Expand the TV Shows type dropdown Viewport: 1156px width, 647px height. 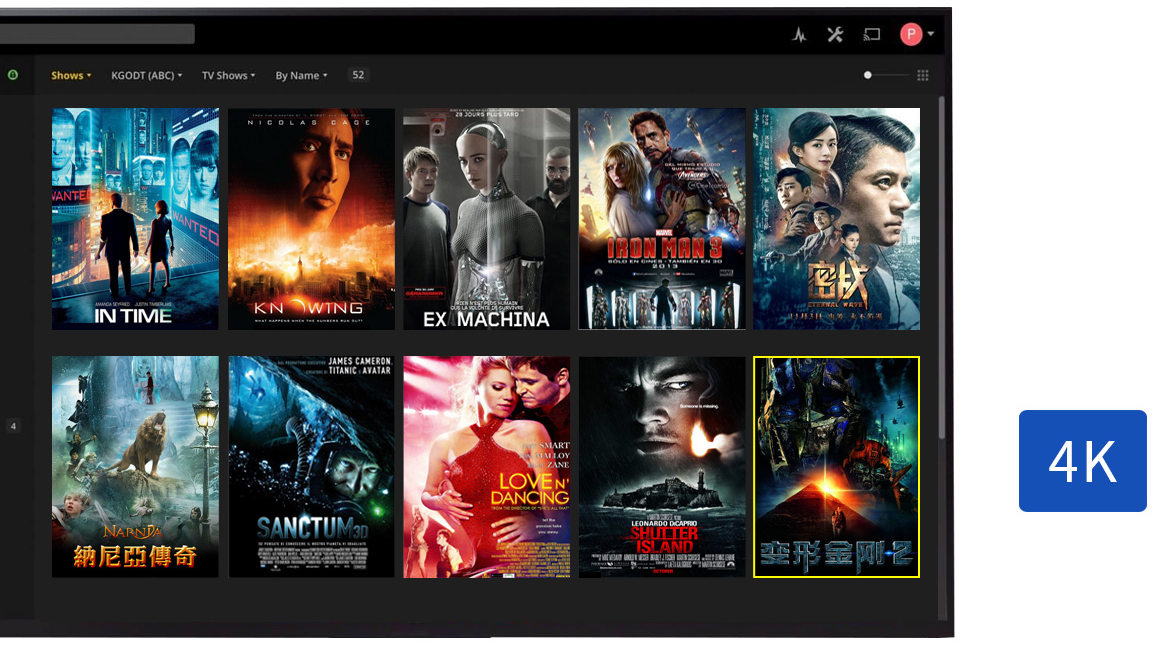click(228, 76)
